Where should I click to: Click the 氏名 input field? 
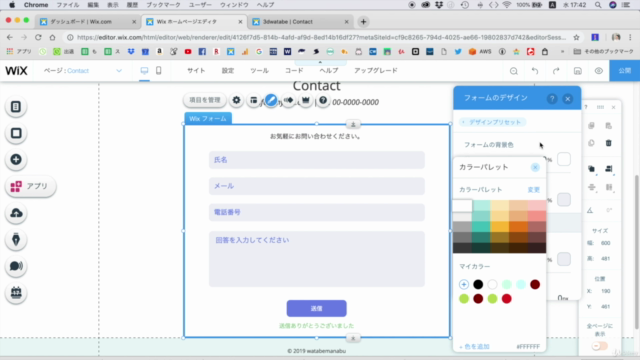(x=316, y=160)
